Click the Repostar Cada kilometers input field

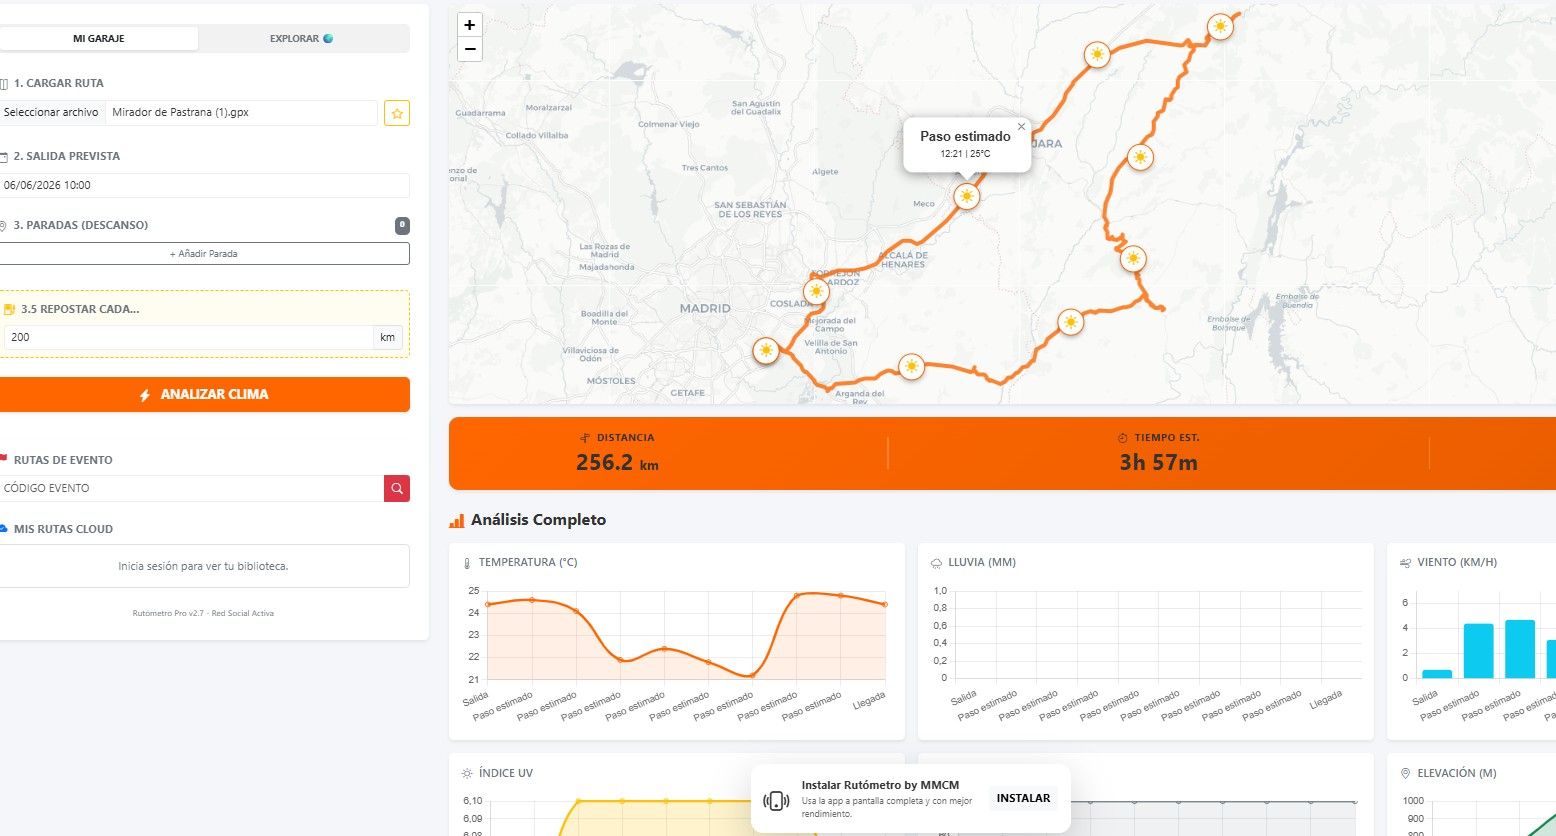click(188, 337)
